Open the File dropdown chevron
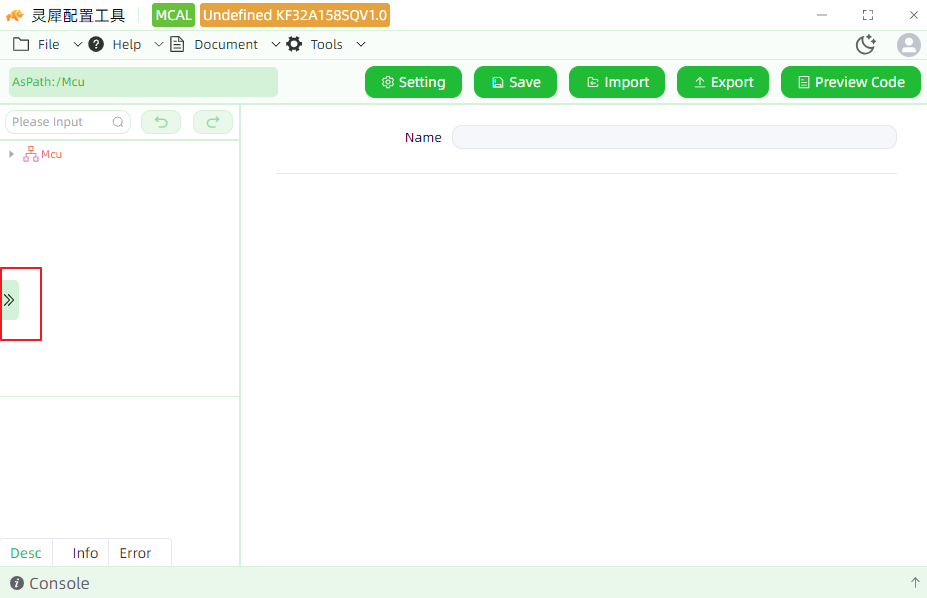Screen dimensions: 927x598 77,44
